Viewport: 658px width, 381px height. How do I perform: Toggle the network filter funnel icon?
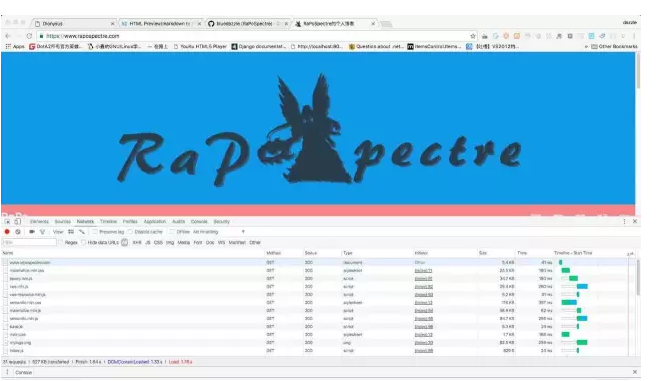[x=42, y=232]
